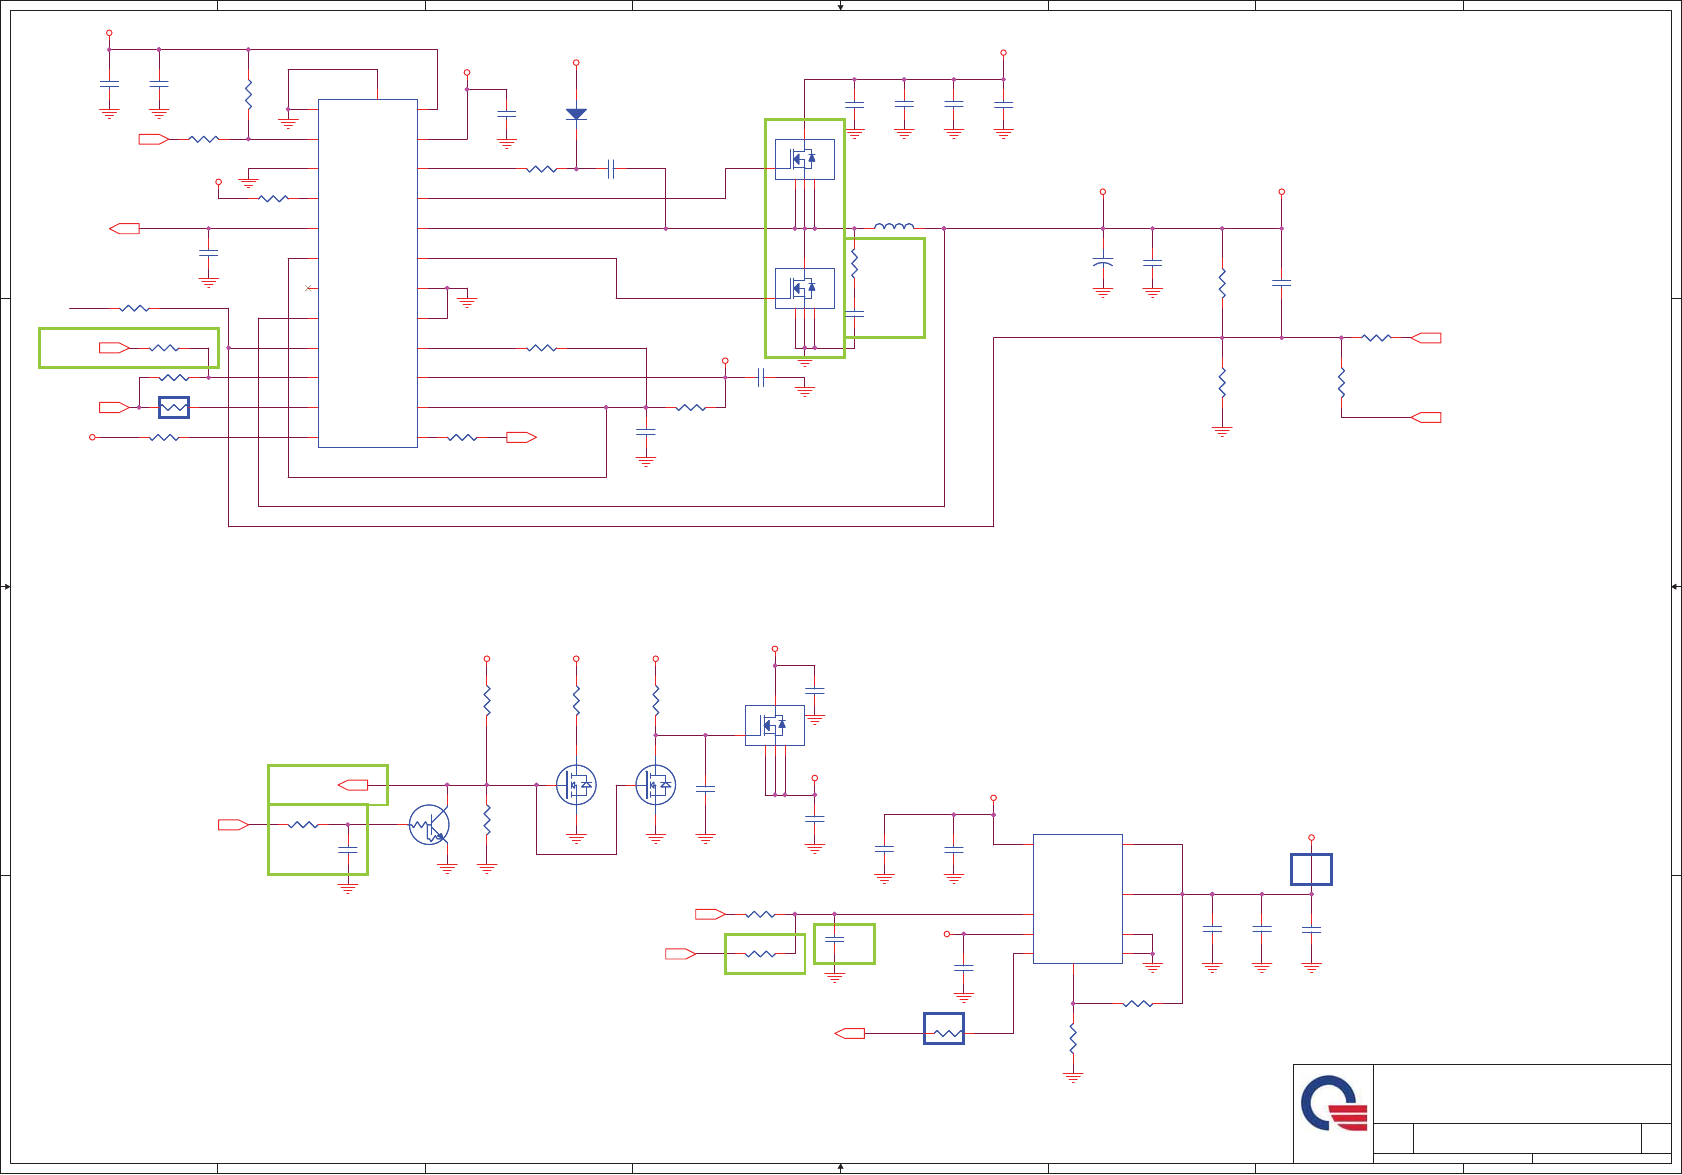Viewport: 1682px width, 1175px height.
Task: Select the boxed MOSFET in the lower circuit
Action: tap(775, 725)
